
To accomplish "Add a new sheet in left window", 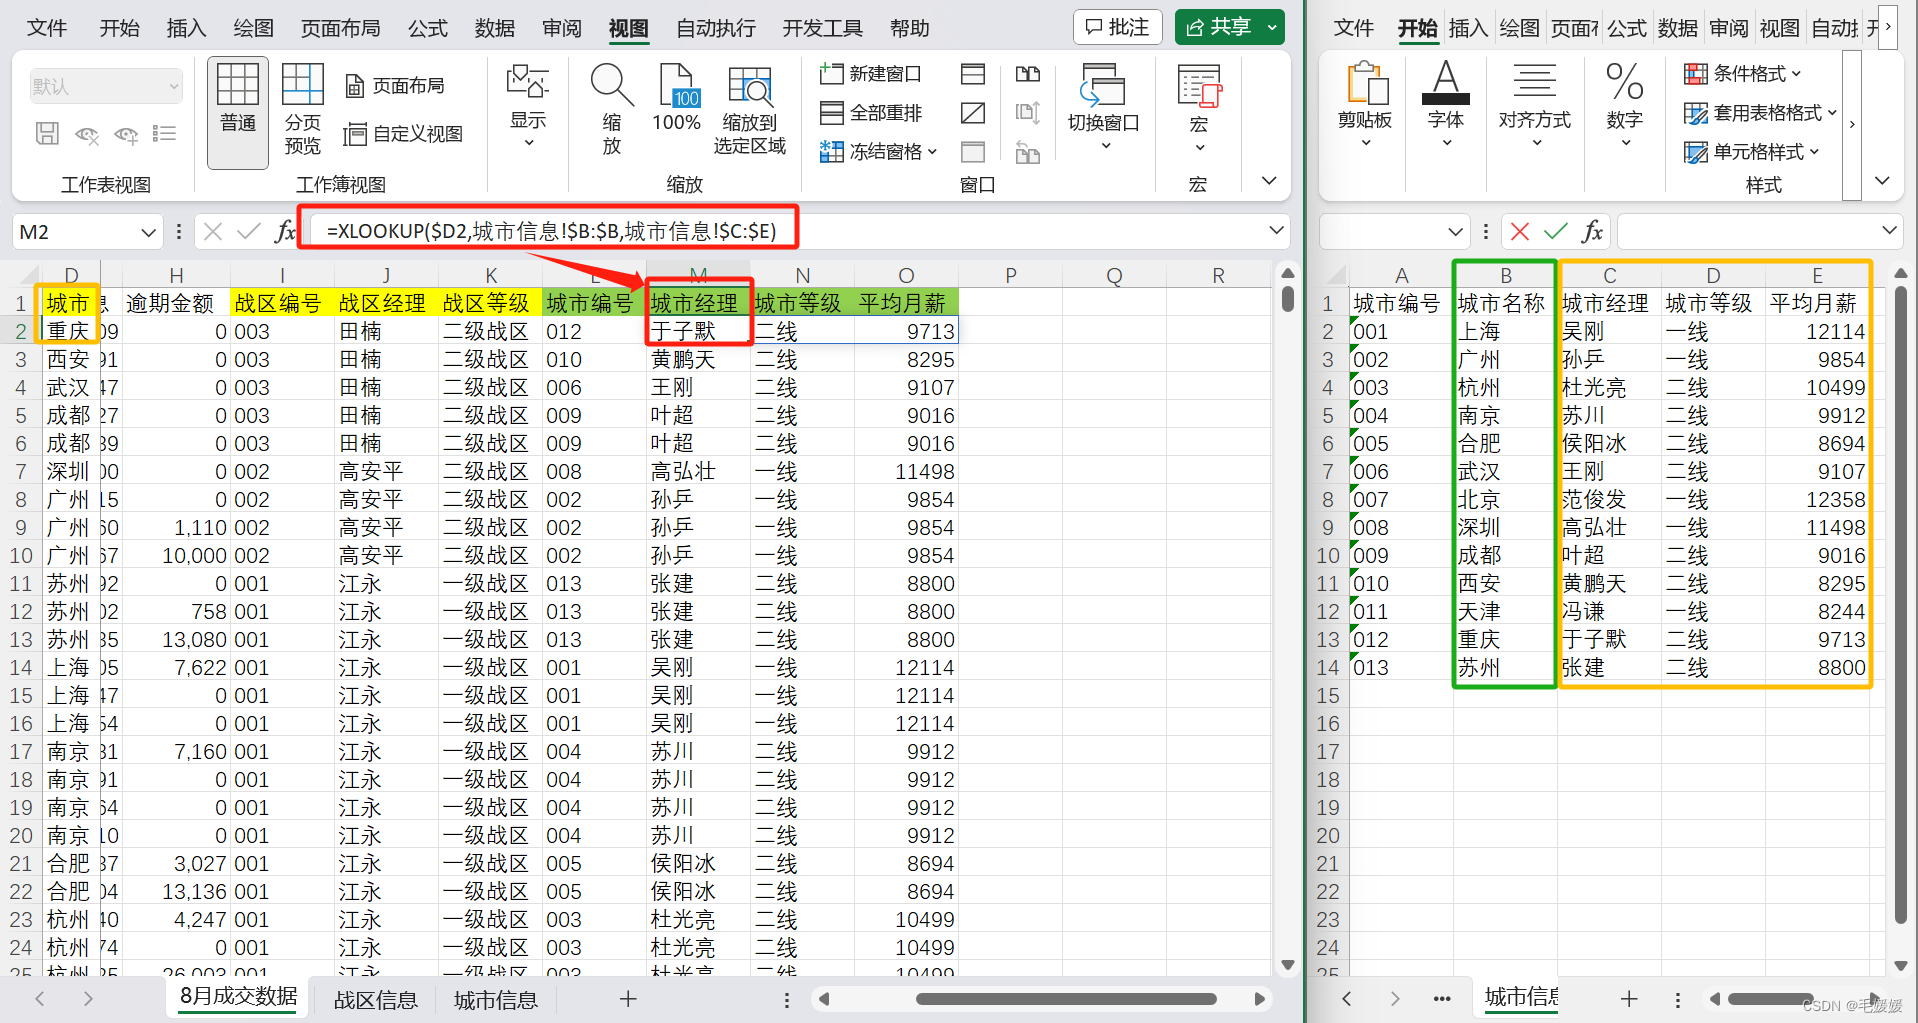I will tap(628, 998).
